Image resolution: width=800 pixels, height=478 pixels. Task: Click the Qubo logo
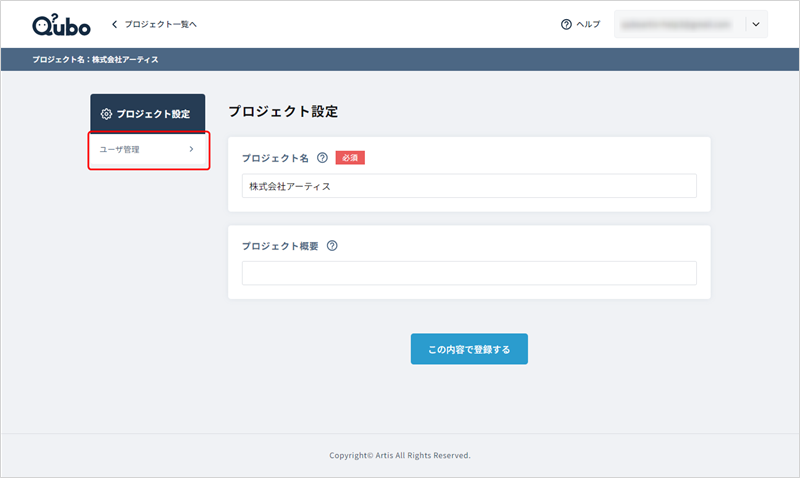pos(62,24)
